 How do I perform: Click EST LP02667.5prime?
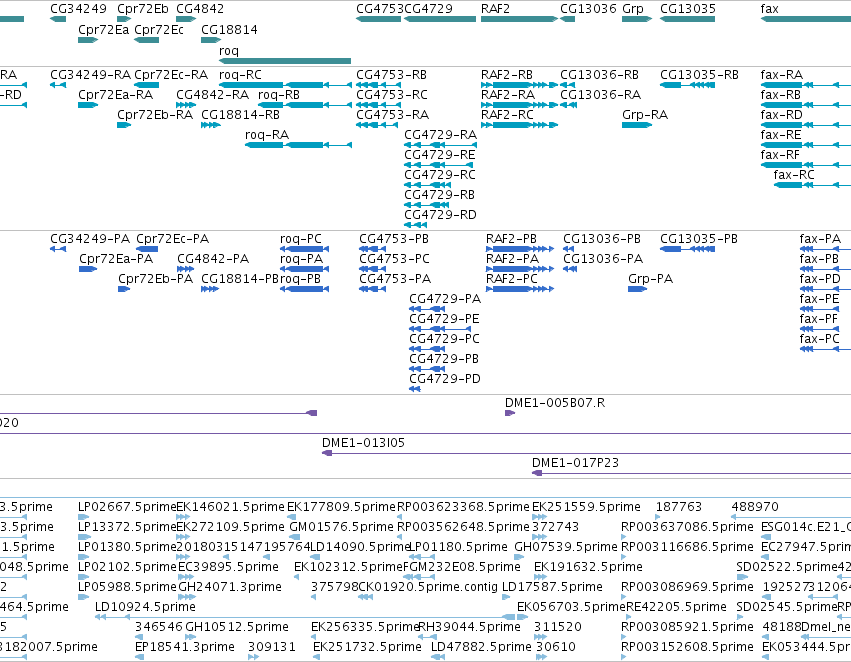(84, 517)
